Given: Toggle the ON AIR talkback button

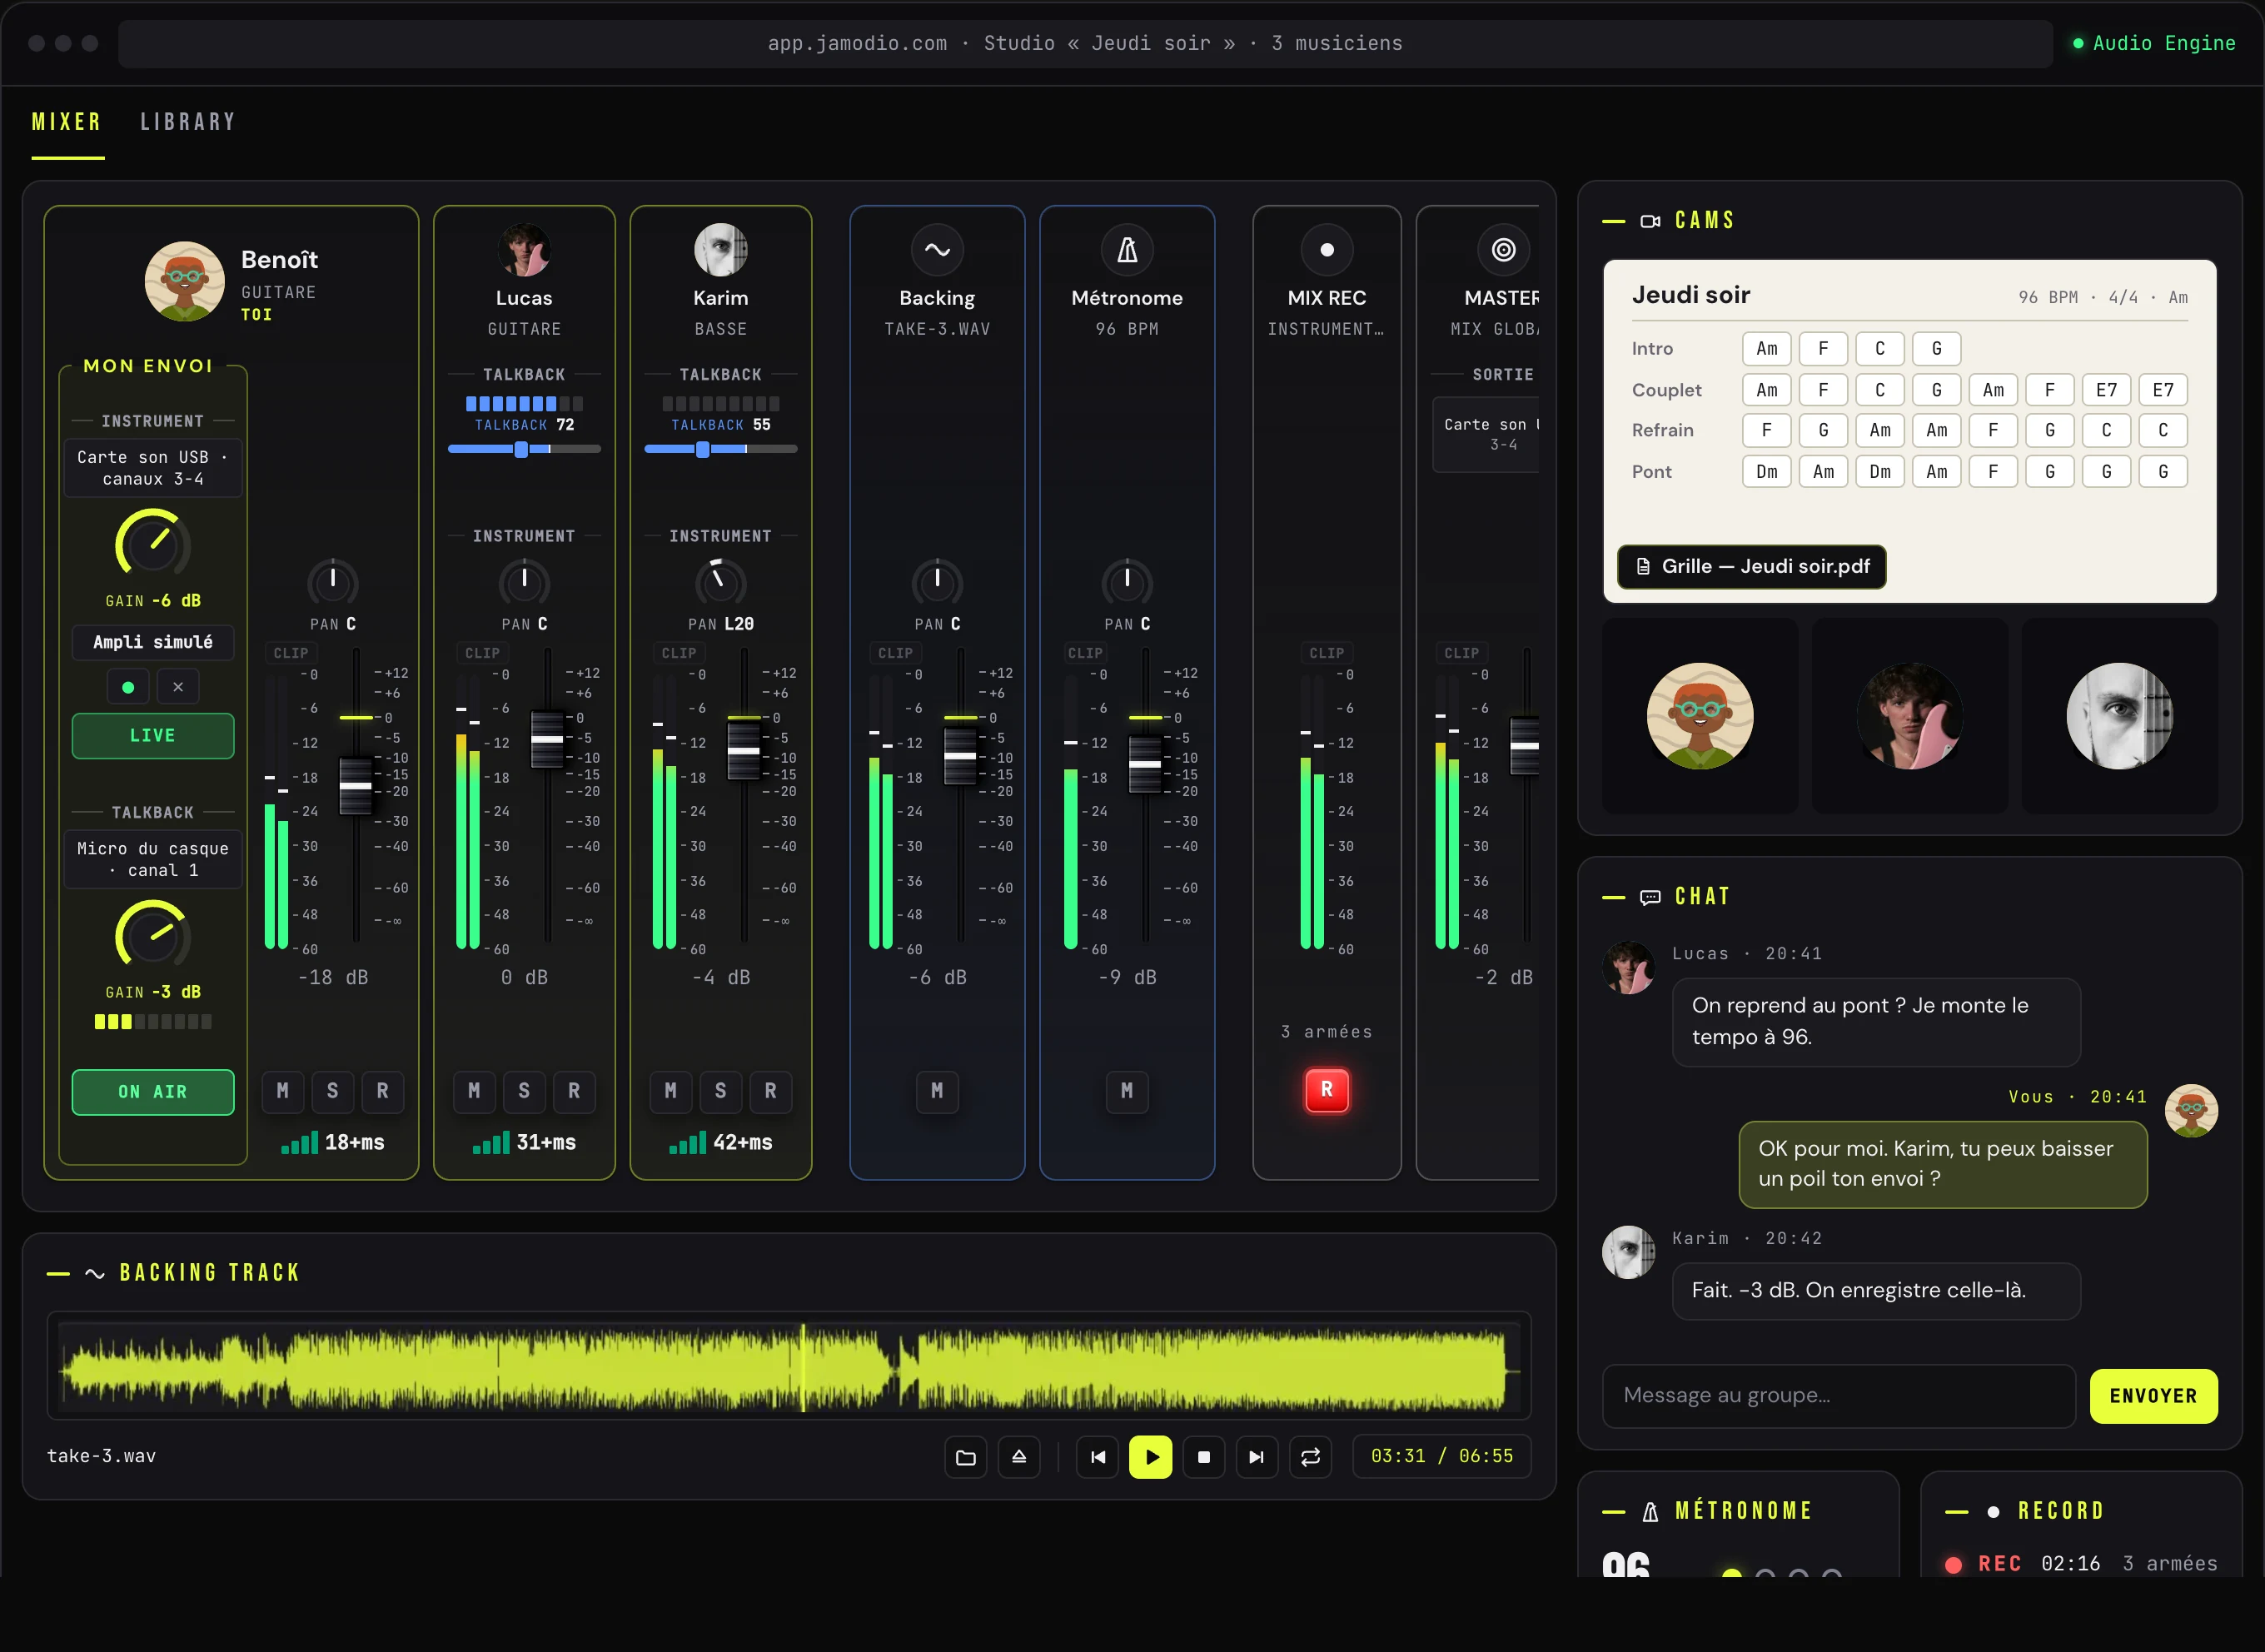Looking at the screenshot, I should (153, 1092).
